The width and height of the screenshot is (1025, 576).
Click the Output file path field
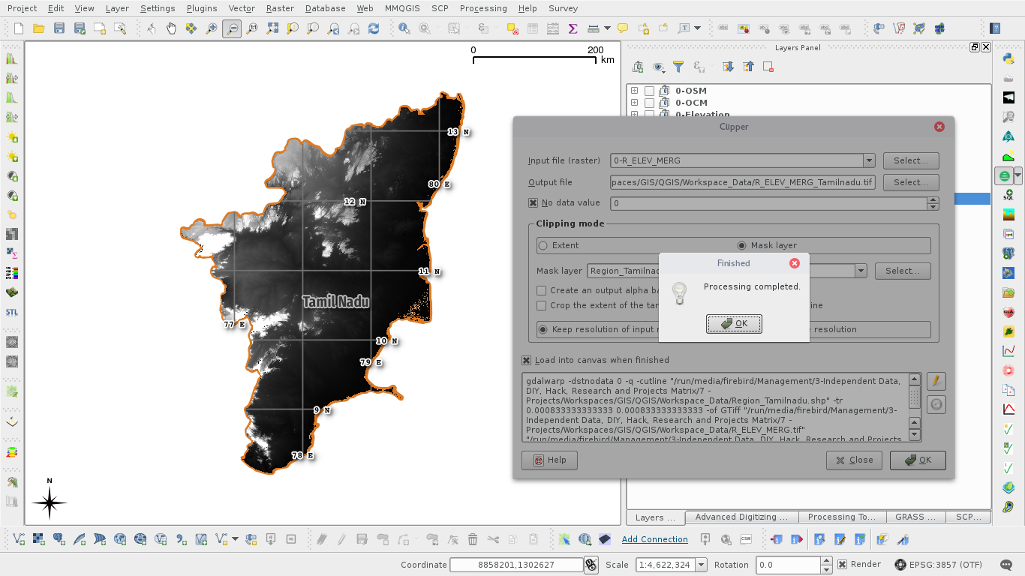(x=743, y=182)
